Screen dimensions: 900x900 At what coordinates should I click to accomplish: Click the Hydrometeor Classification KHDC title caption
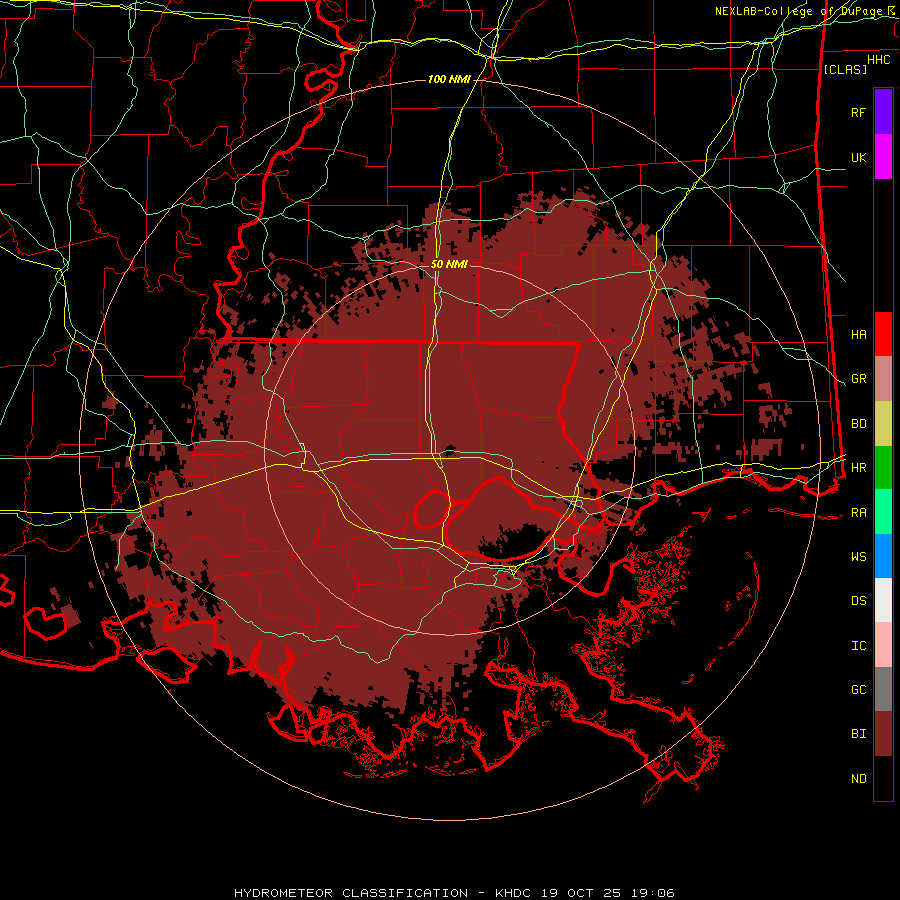(454, 893)
